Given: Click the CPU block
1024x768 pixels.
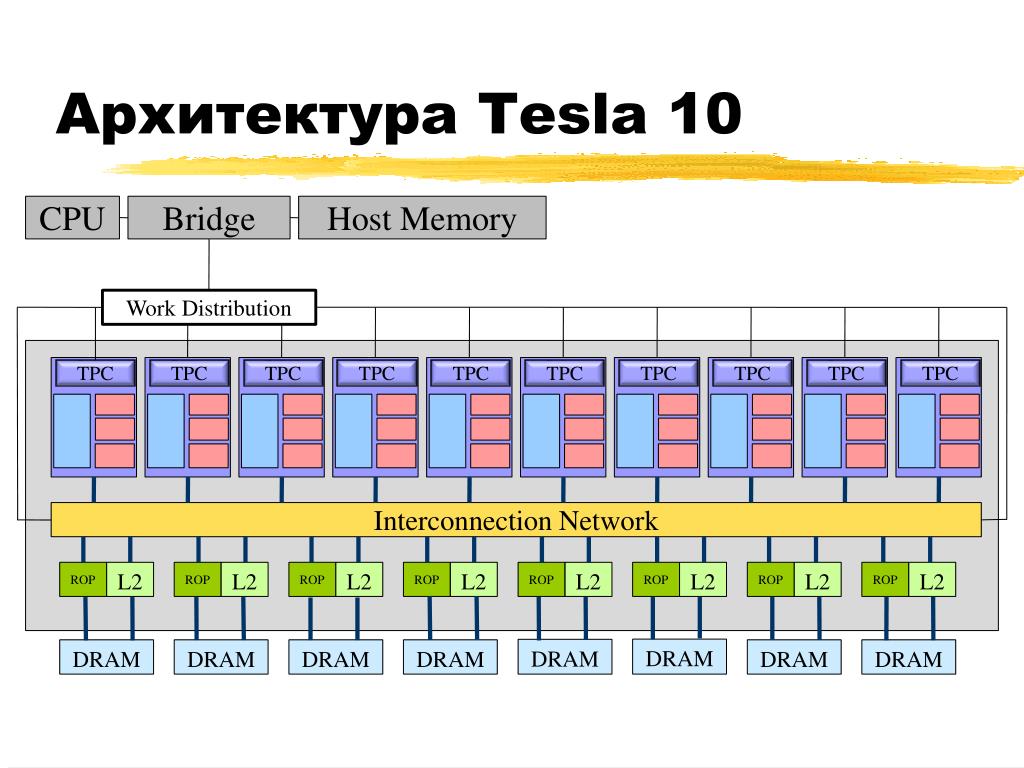Looking at the screenshot, I should 72,218.
